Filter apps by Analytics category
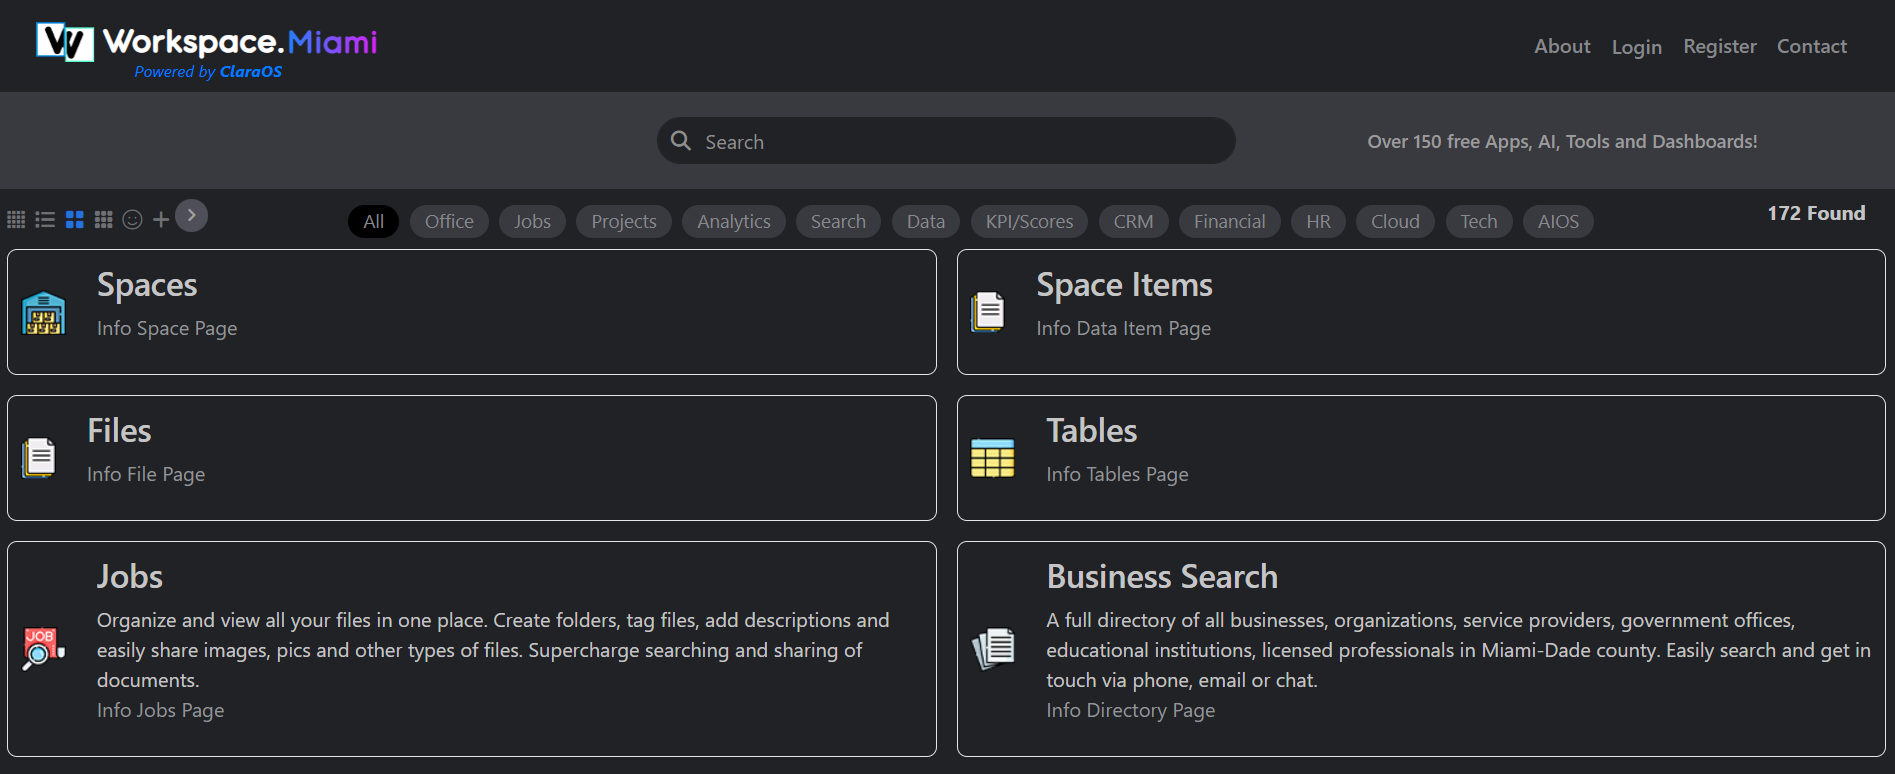Viewport: 1895px width, 774px height. tap(734, 222)
